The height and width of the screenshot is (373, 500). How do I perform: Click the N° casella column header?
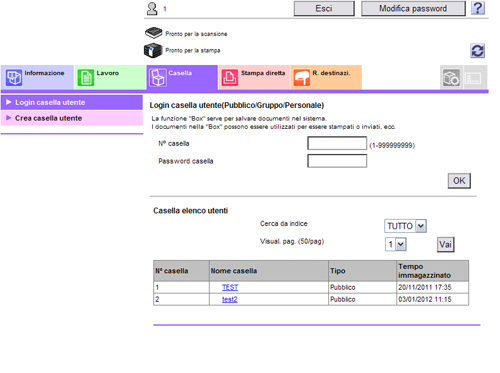(181, 271)
